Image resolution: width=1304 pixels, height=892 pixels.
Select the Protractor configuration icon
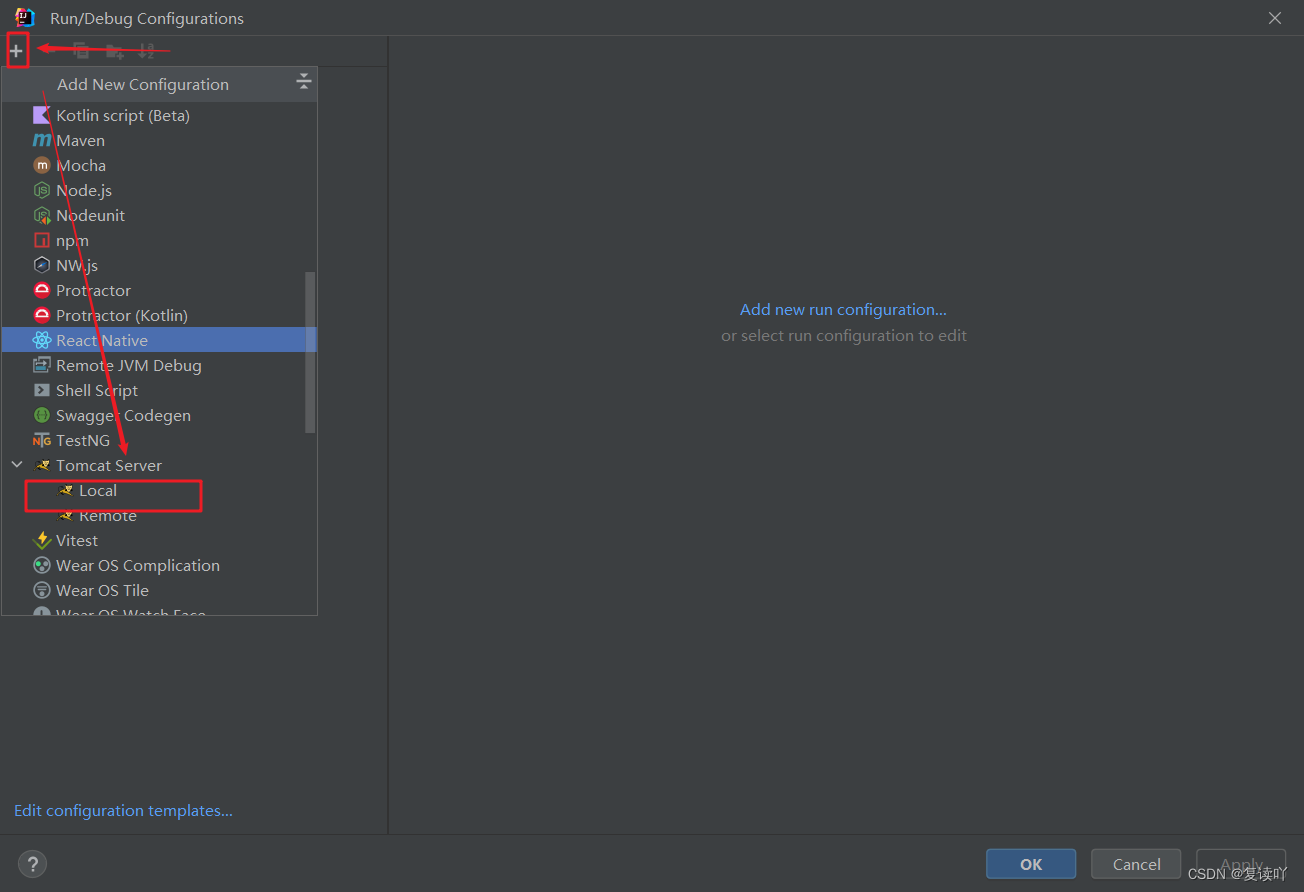(x=41, y=290)
